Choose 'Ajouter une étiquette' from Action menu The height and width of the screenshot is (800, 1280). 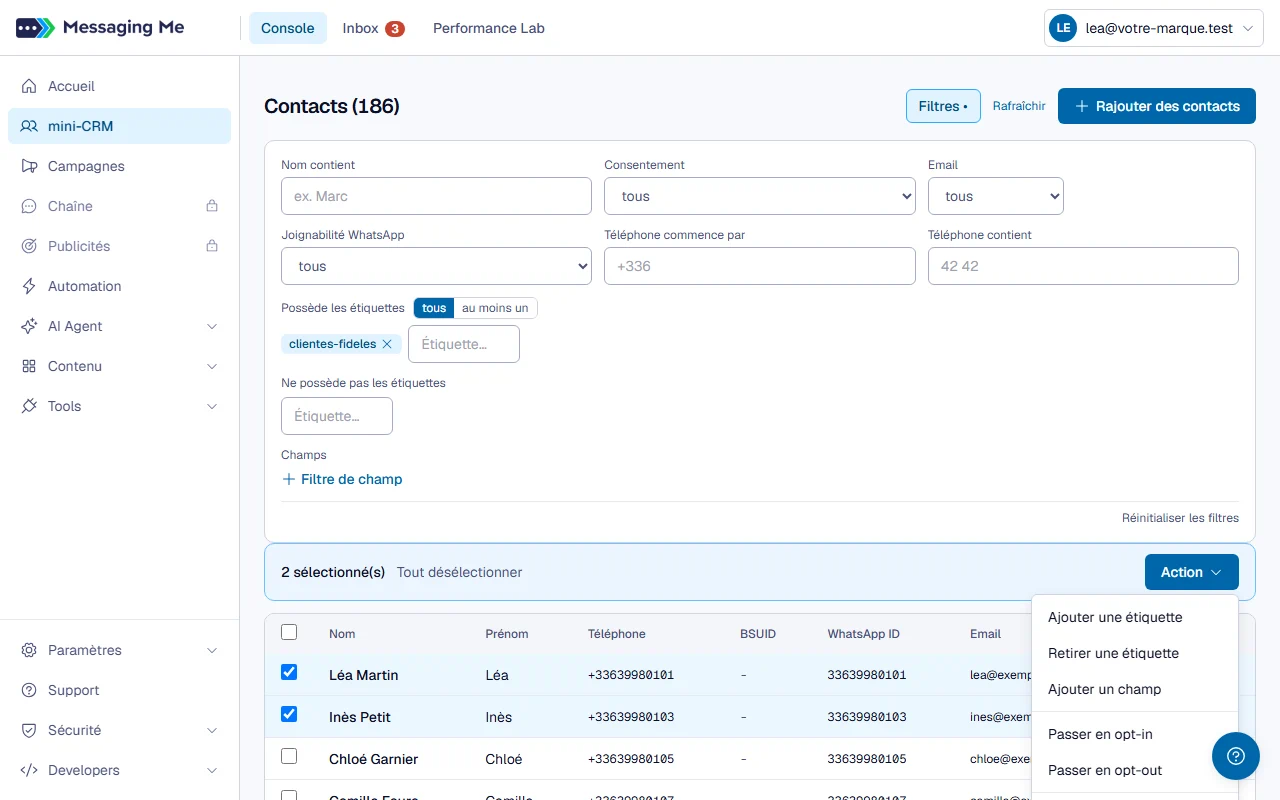pyautogui.click(x=1115, y=617)
